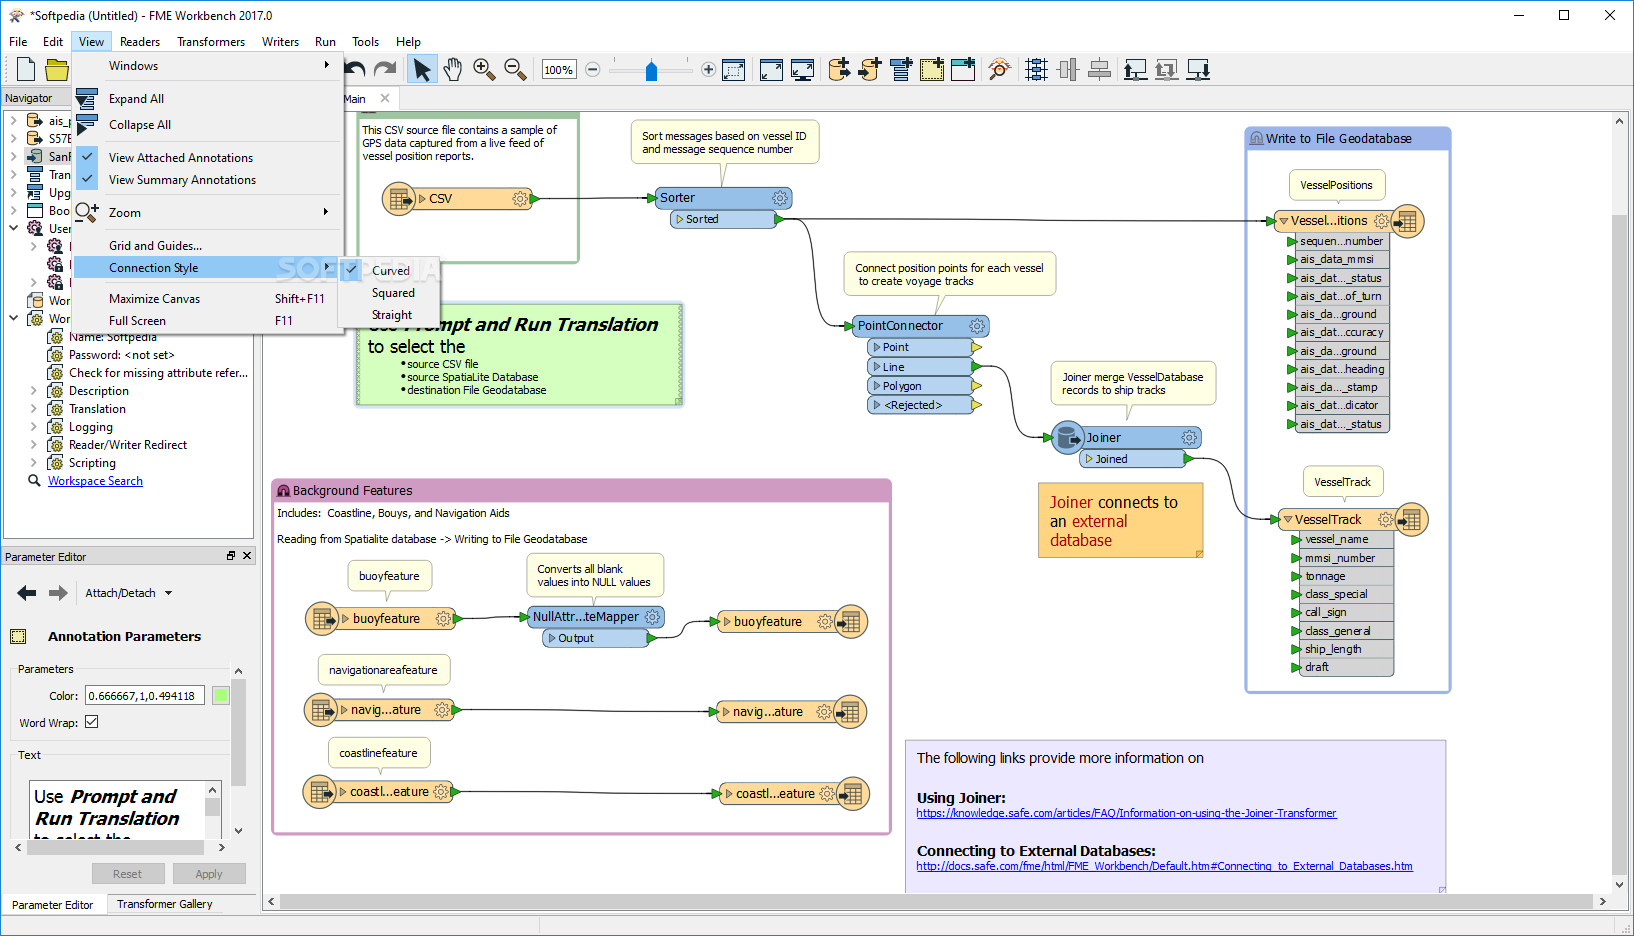Viewport: 1634px width, 936px height.
Task: Click the Maximize Canvas toolbar icon
Action: (x=771, y=69)
